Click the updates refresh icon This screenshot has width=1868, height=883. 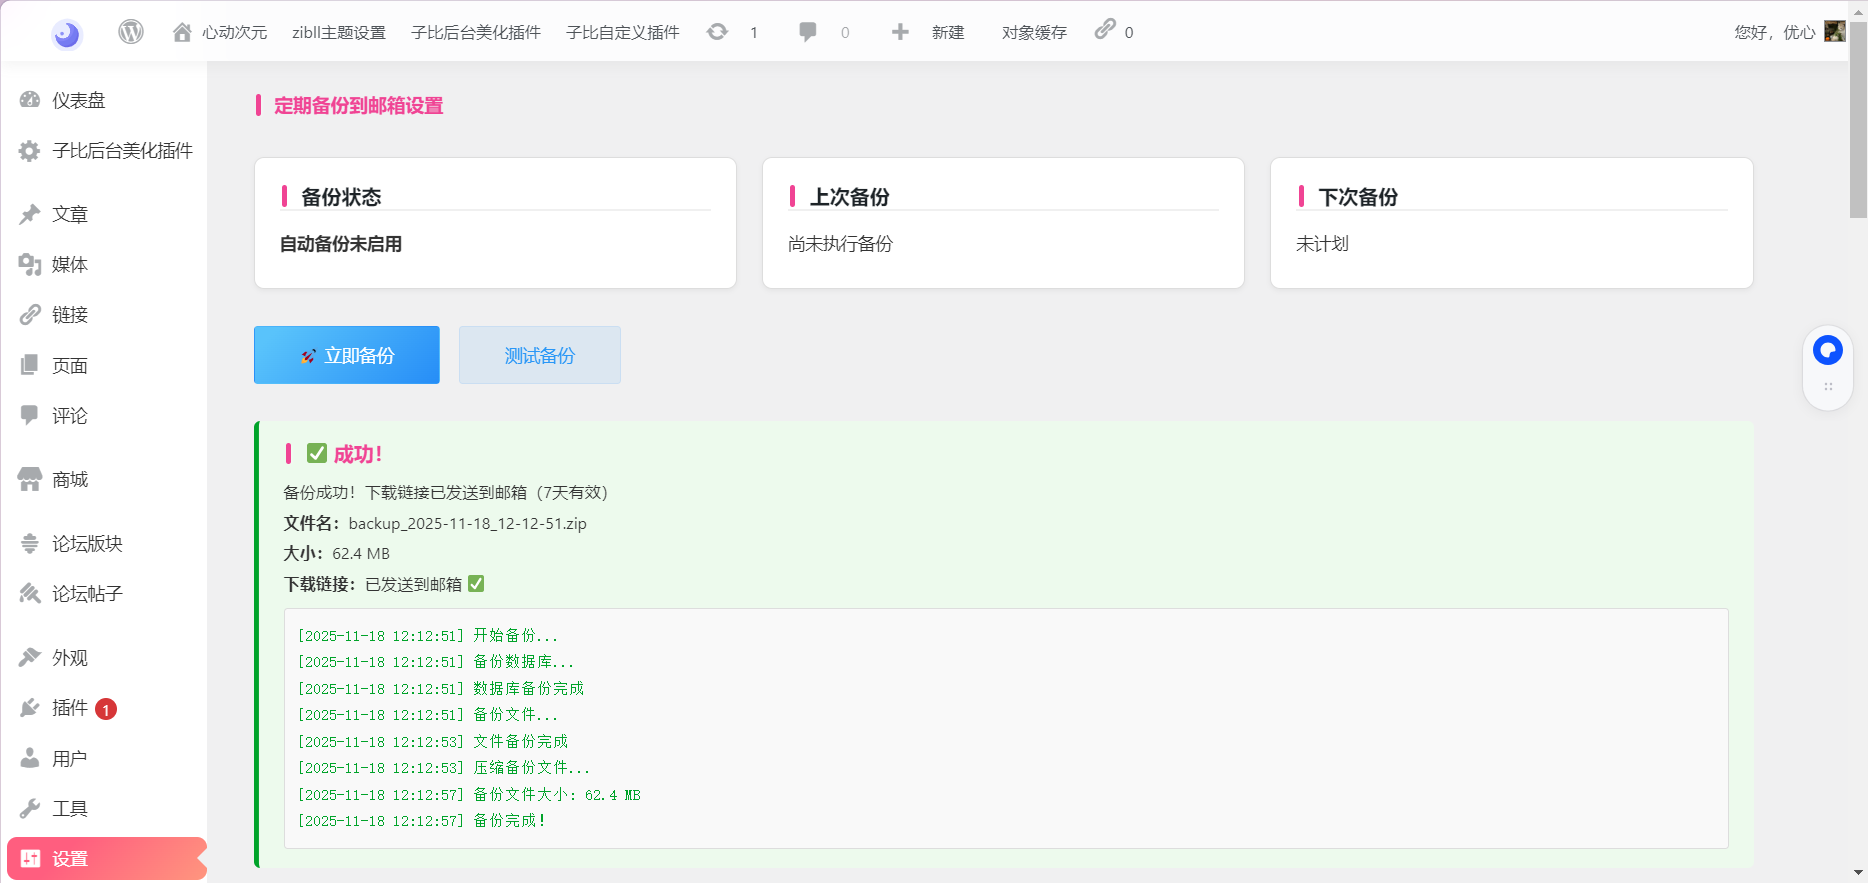(x=717, y=32)
